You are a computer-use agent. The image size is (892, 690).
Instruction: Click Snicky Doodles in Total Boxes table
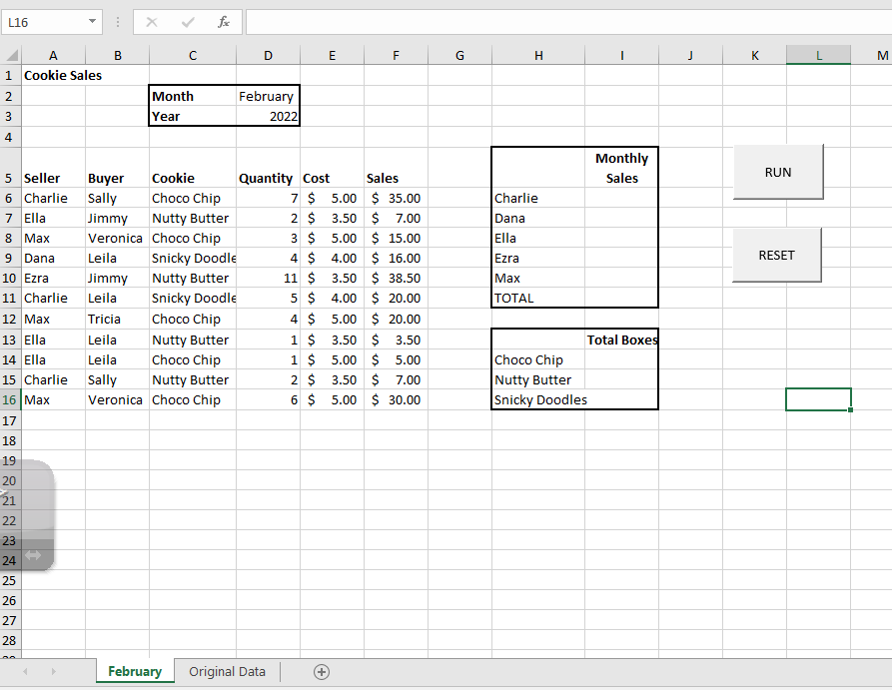point(538,400)
